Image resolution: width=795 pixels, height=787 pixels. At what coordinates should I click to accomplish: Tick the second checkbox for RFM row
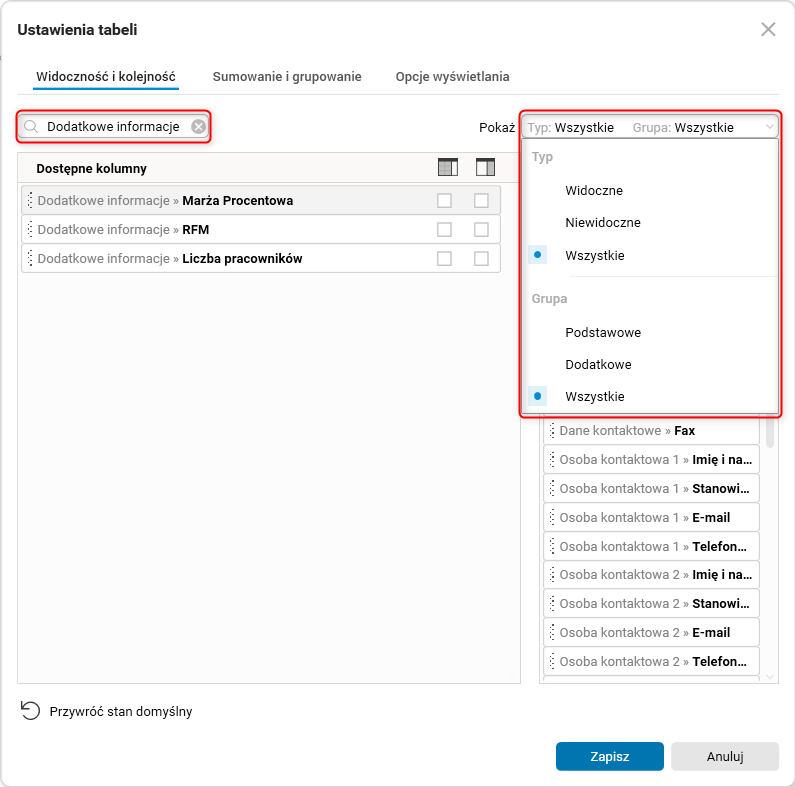click(x=481, y=230)
